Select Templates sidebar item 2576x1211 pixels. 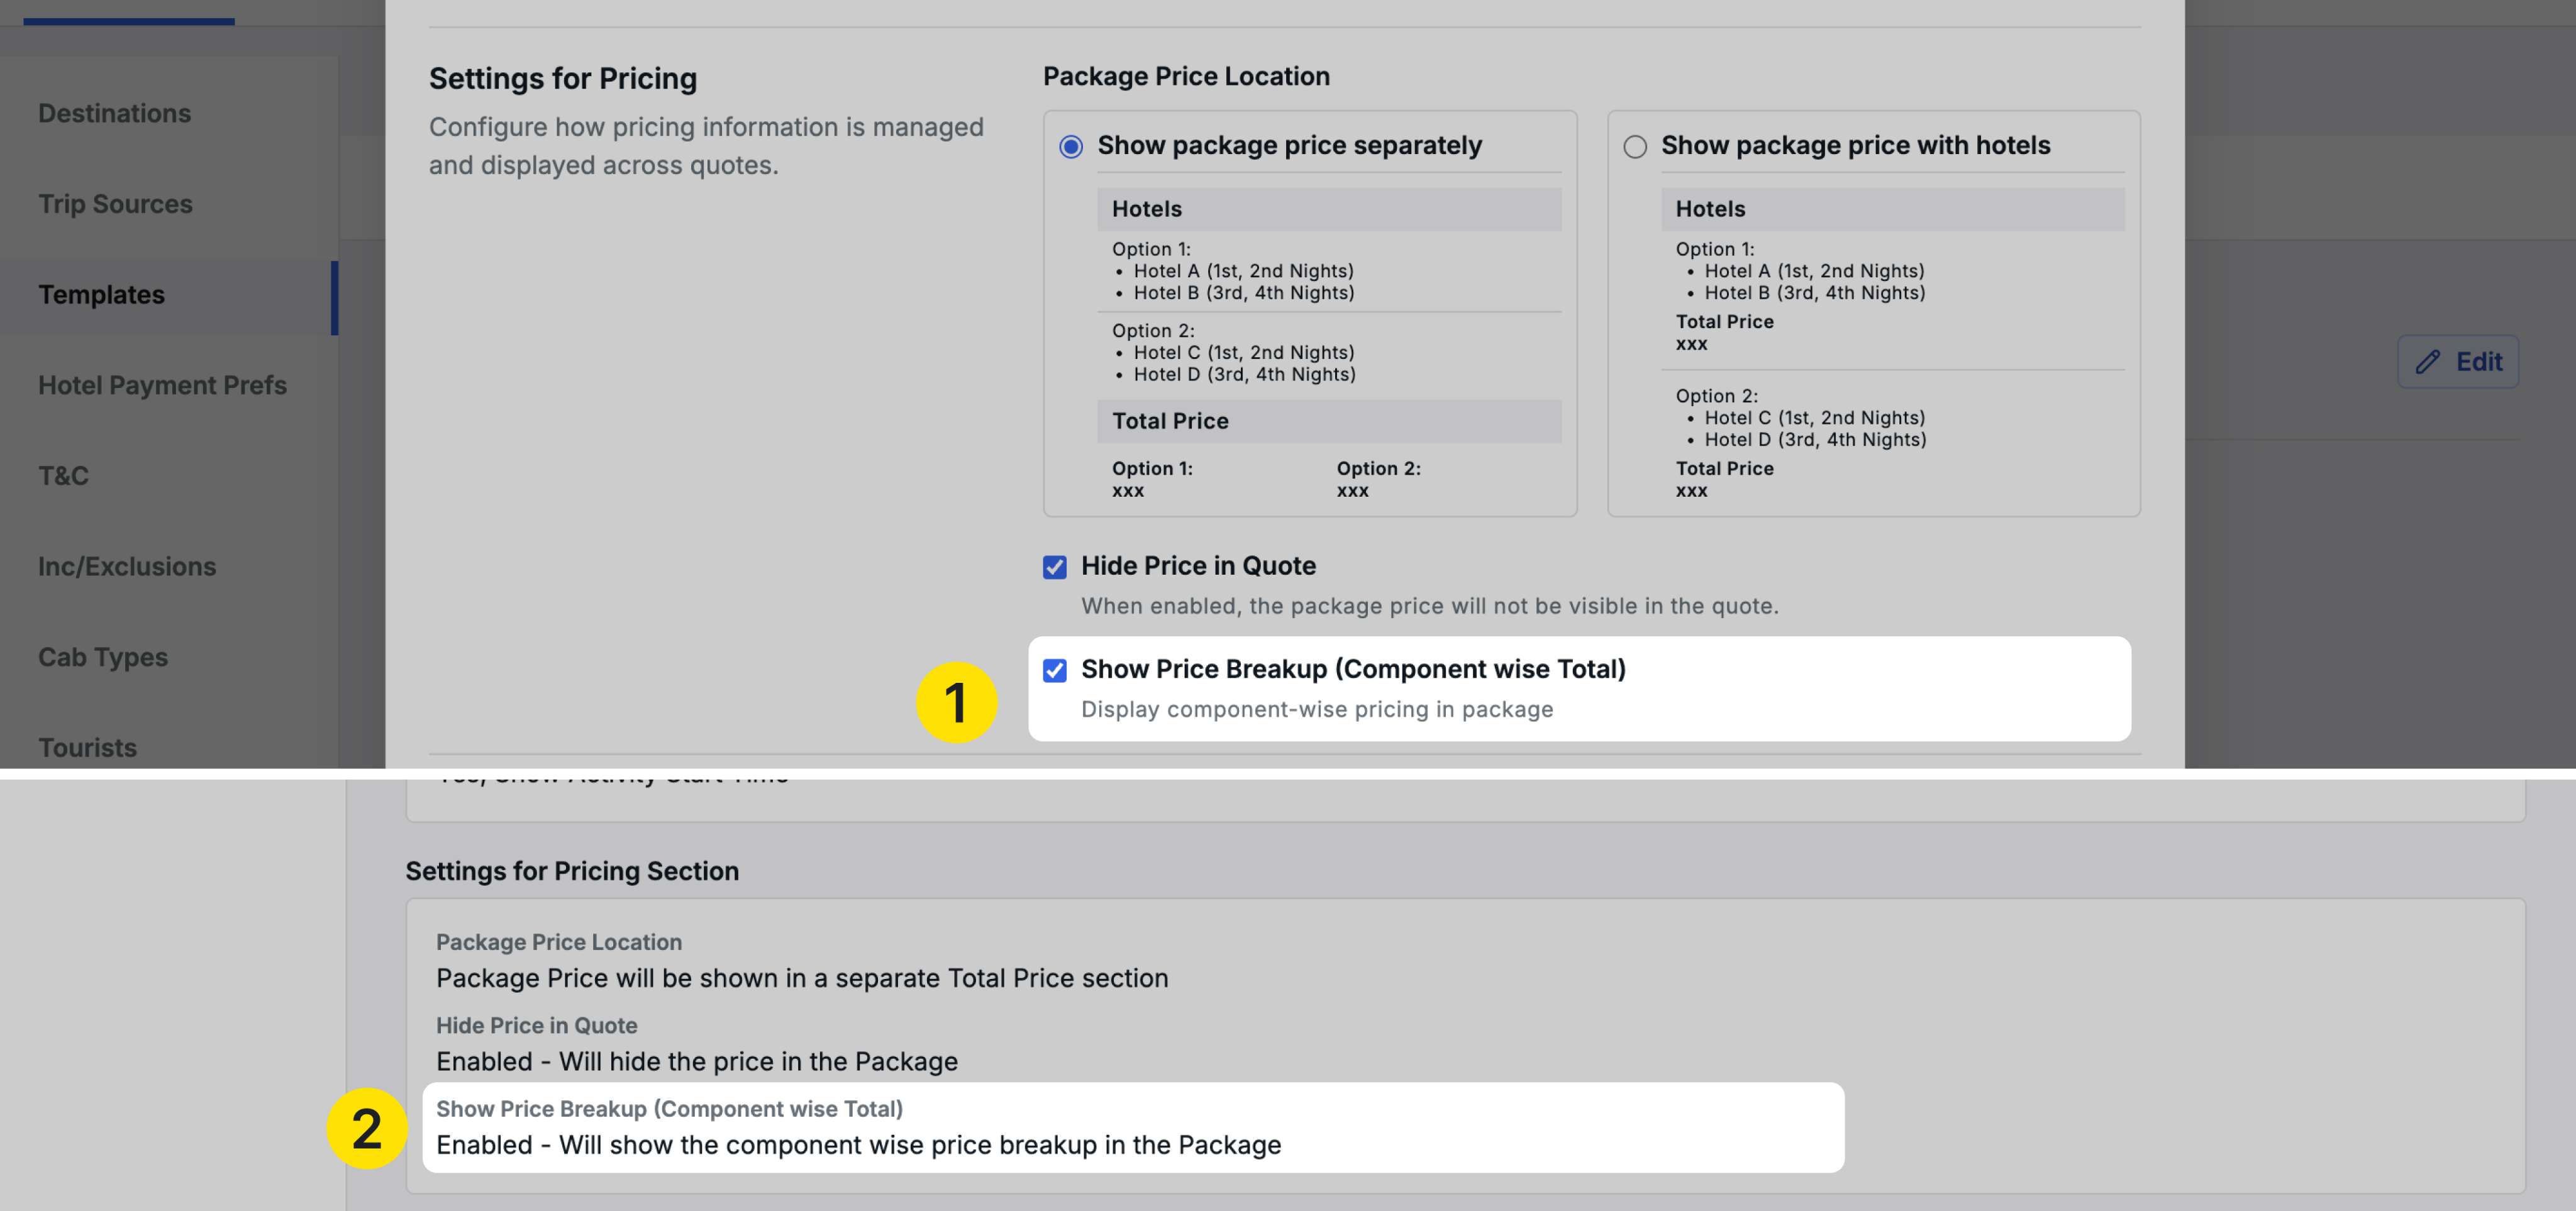pos(101,295)
